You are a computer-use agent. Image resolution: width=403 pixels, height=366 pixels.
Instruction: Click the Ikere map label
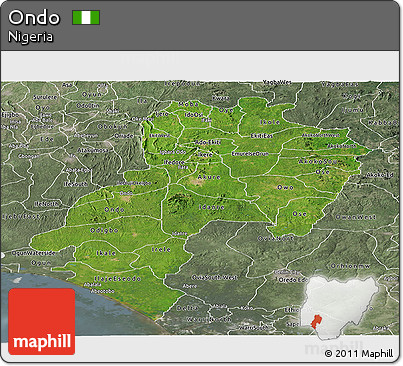coord(205,155)
